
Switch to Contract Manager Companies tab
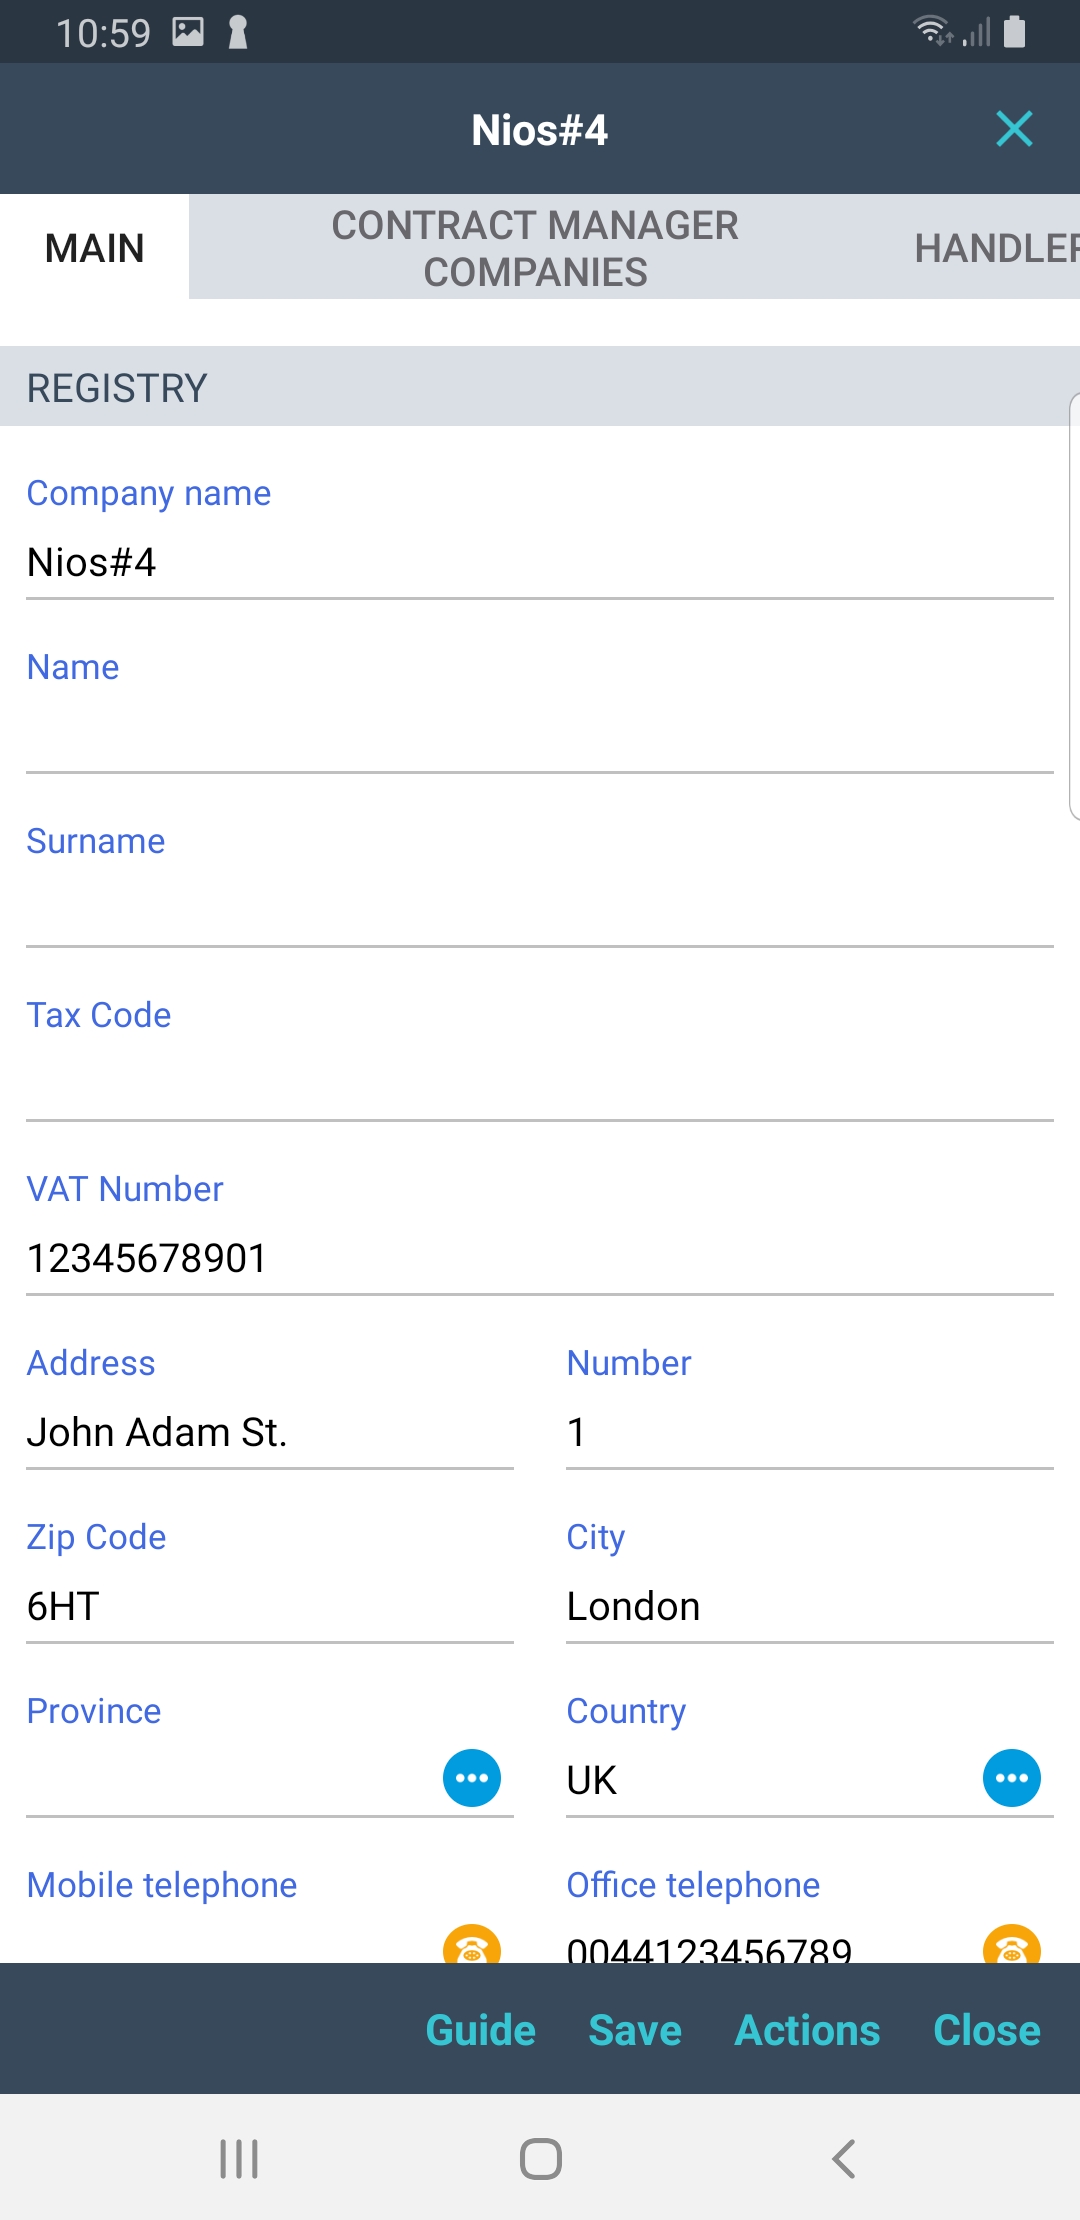click(x=535, y=248)
